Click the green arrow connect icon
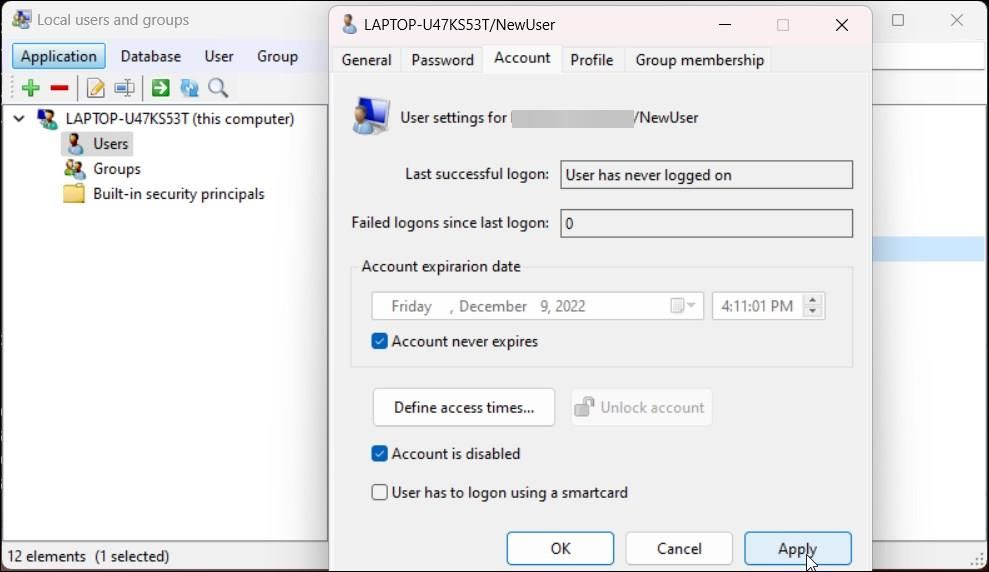The width and height of the screenshot is (989, 572). (x=161, y=88)
